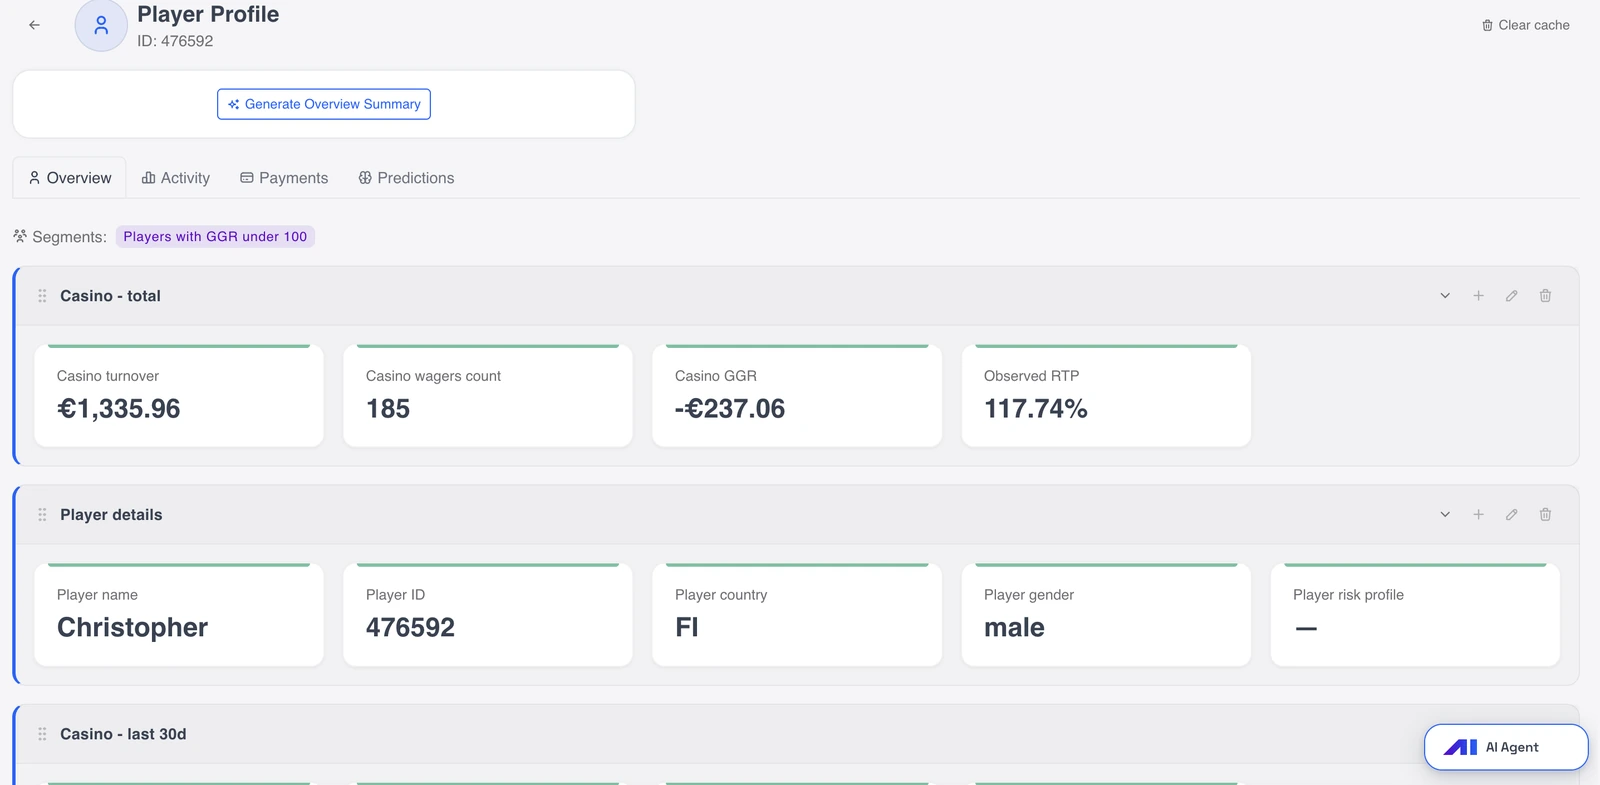Grab the Casino - last 30d drag handle
The height and width of the screenshot is (785, 1600).
coord(42,734)
